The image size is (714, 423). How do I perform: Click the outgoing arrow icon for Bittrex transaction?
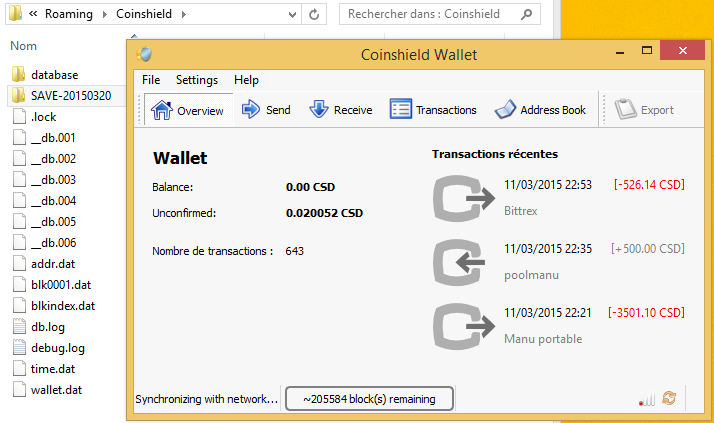point(464,198)
